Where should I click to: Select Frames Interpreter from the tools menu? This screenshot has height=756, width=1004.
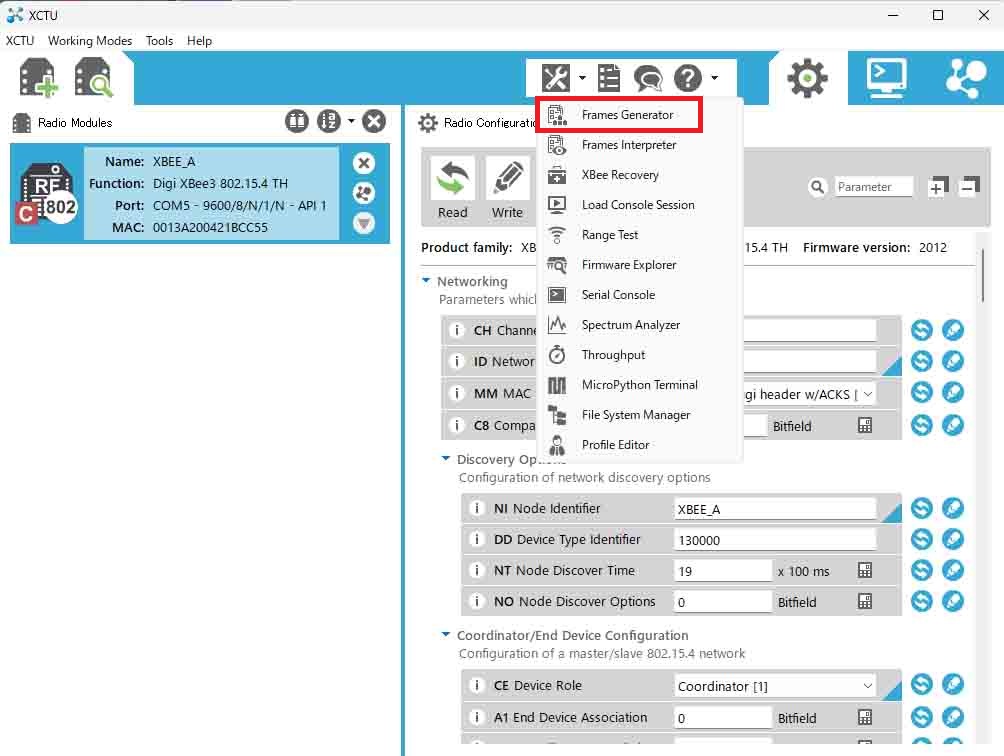[639, 145]
